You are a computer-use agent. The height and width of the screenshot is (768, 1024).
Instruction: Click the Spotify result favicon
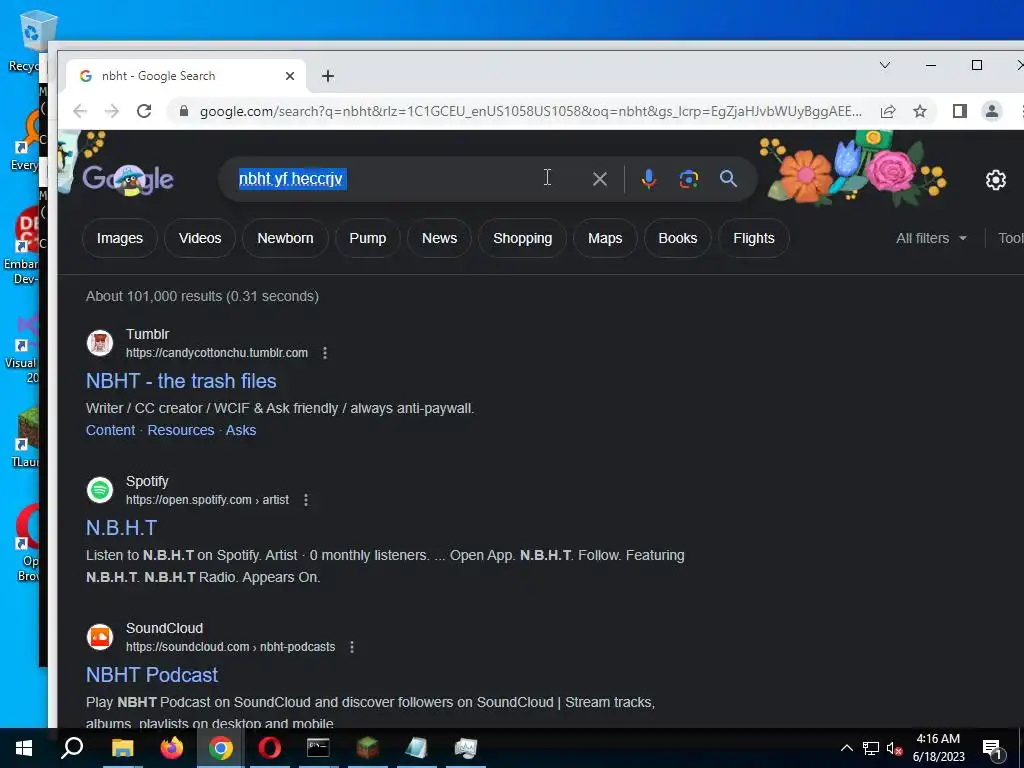(100, 490)
